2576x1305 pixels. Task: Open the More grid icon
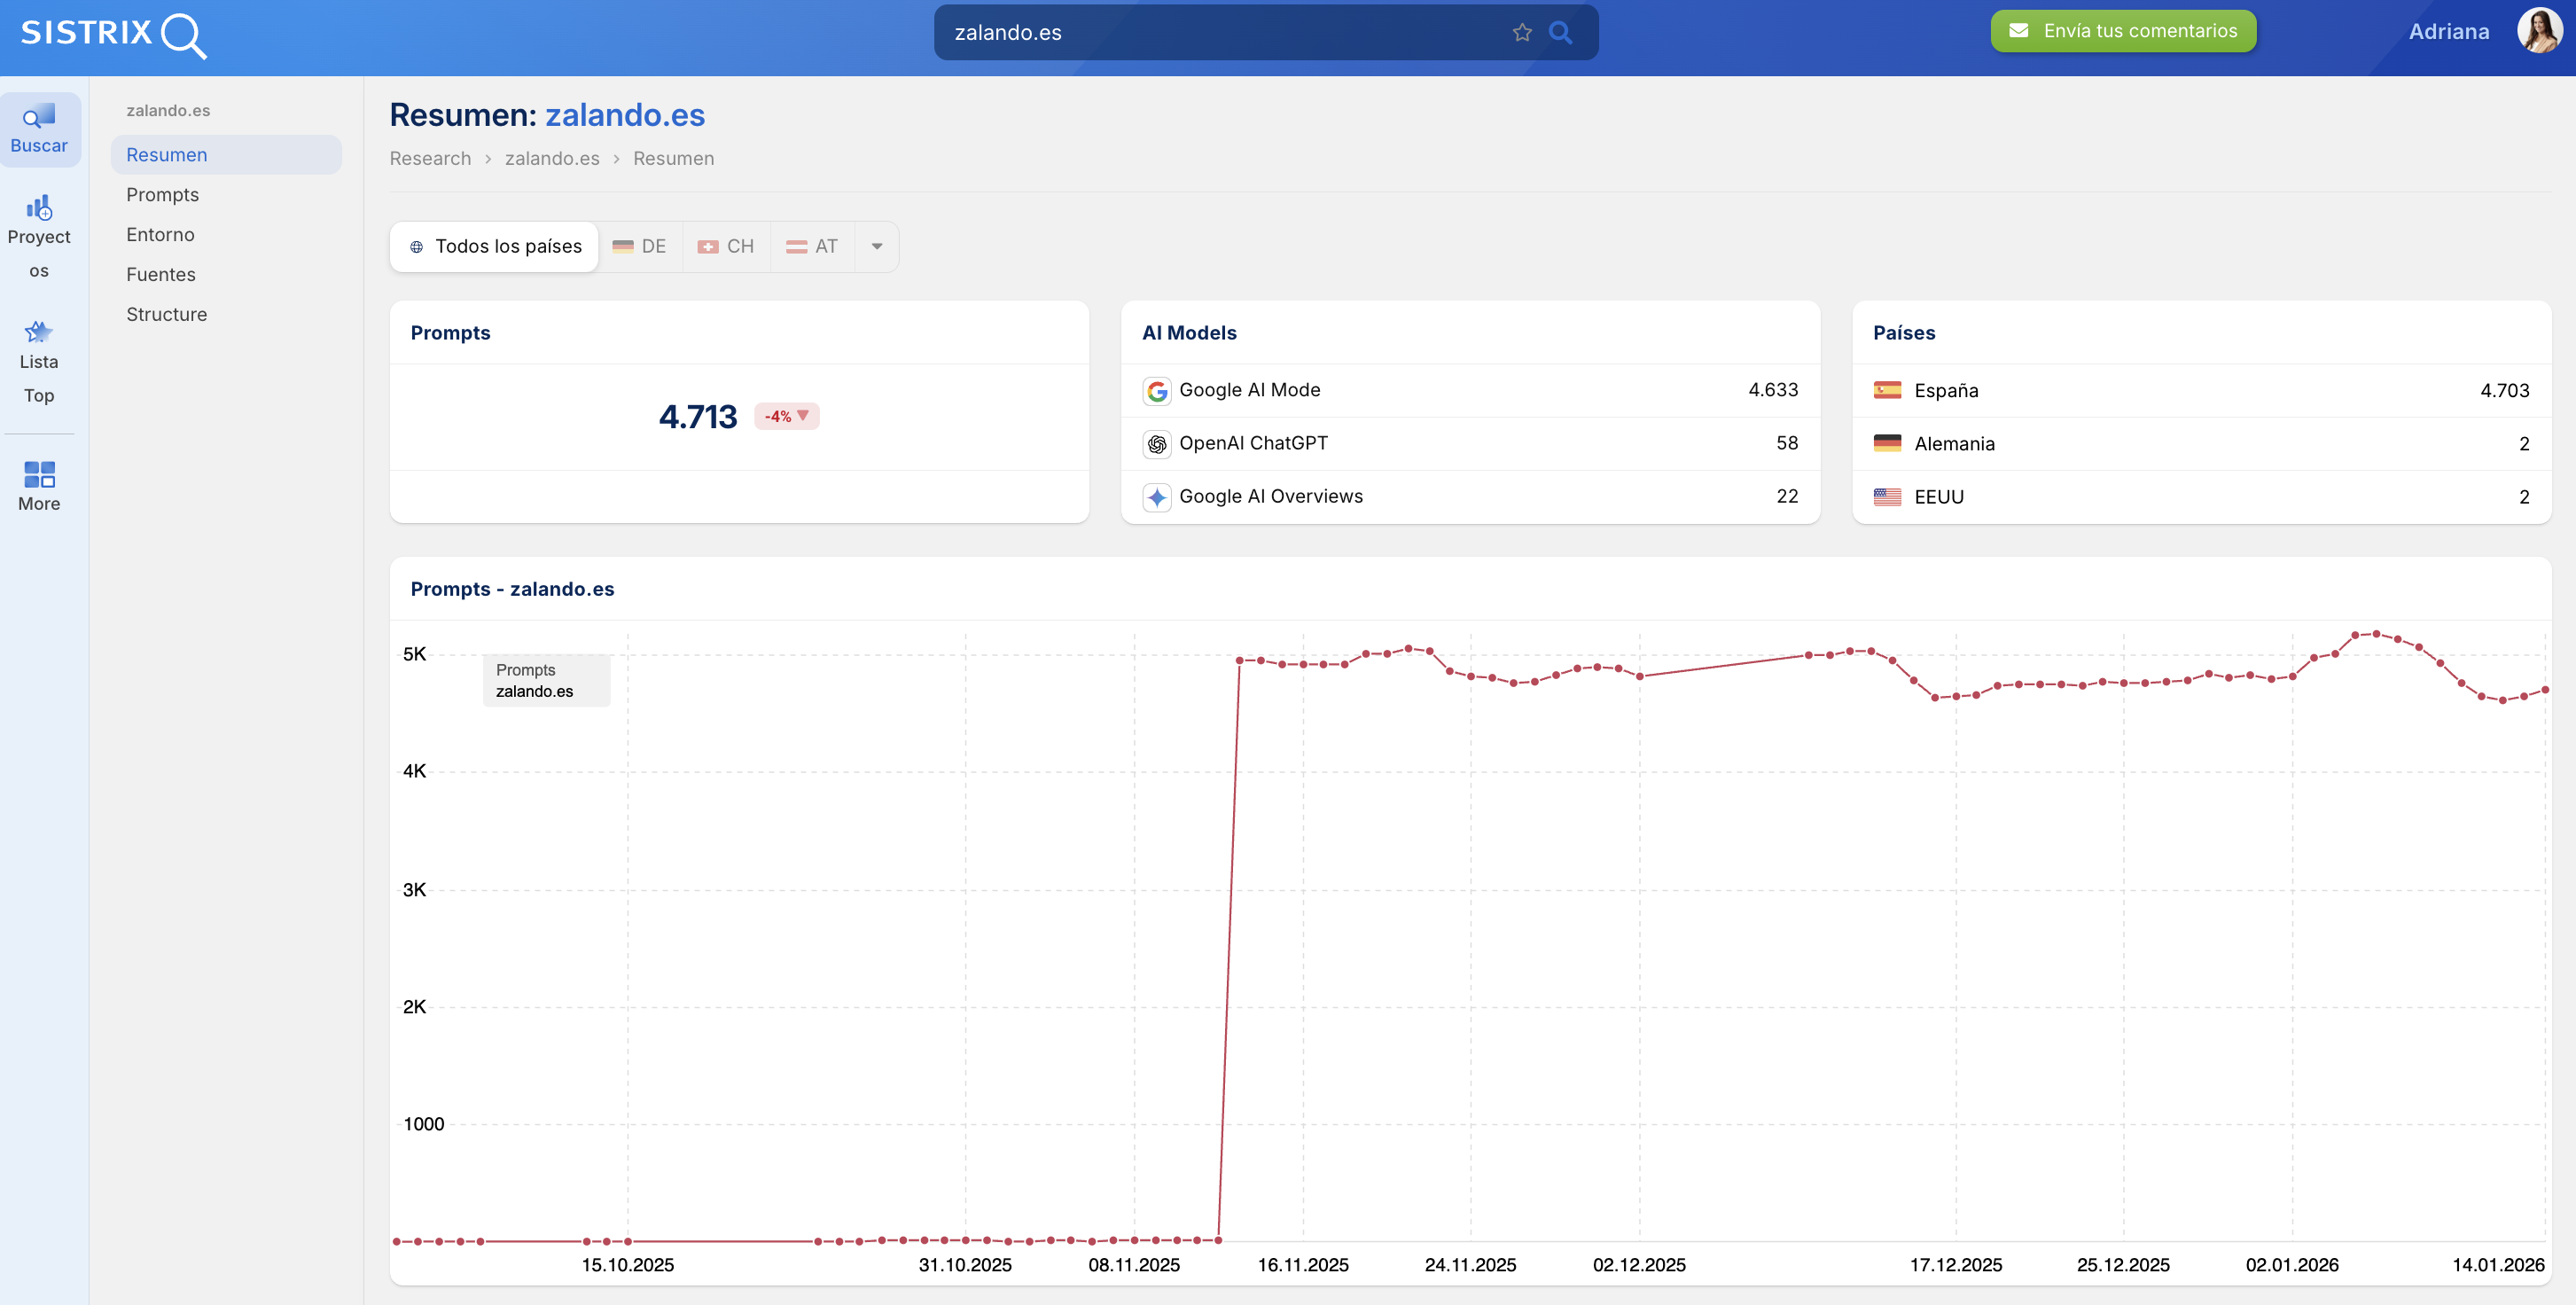39,485
